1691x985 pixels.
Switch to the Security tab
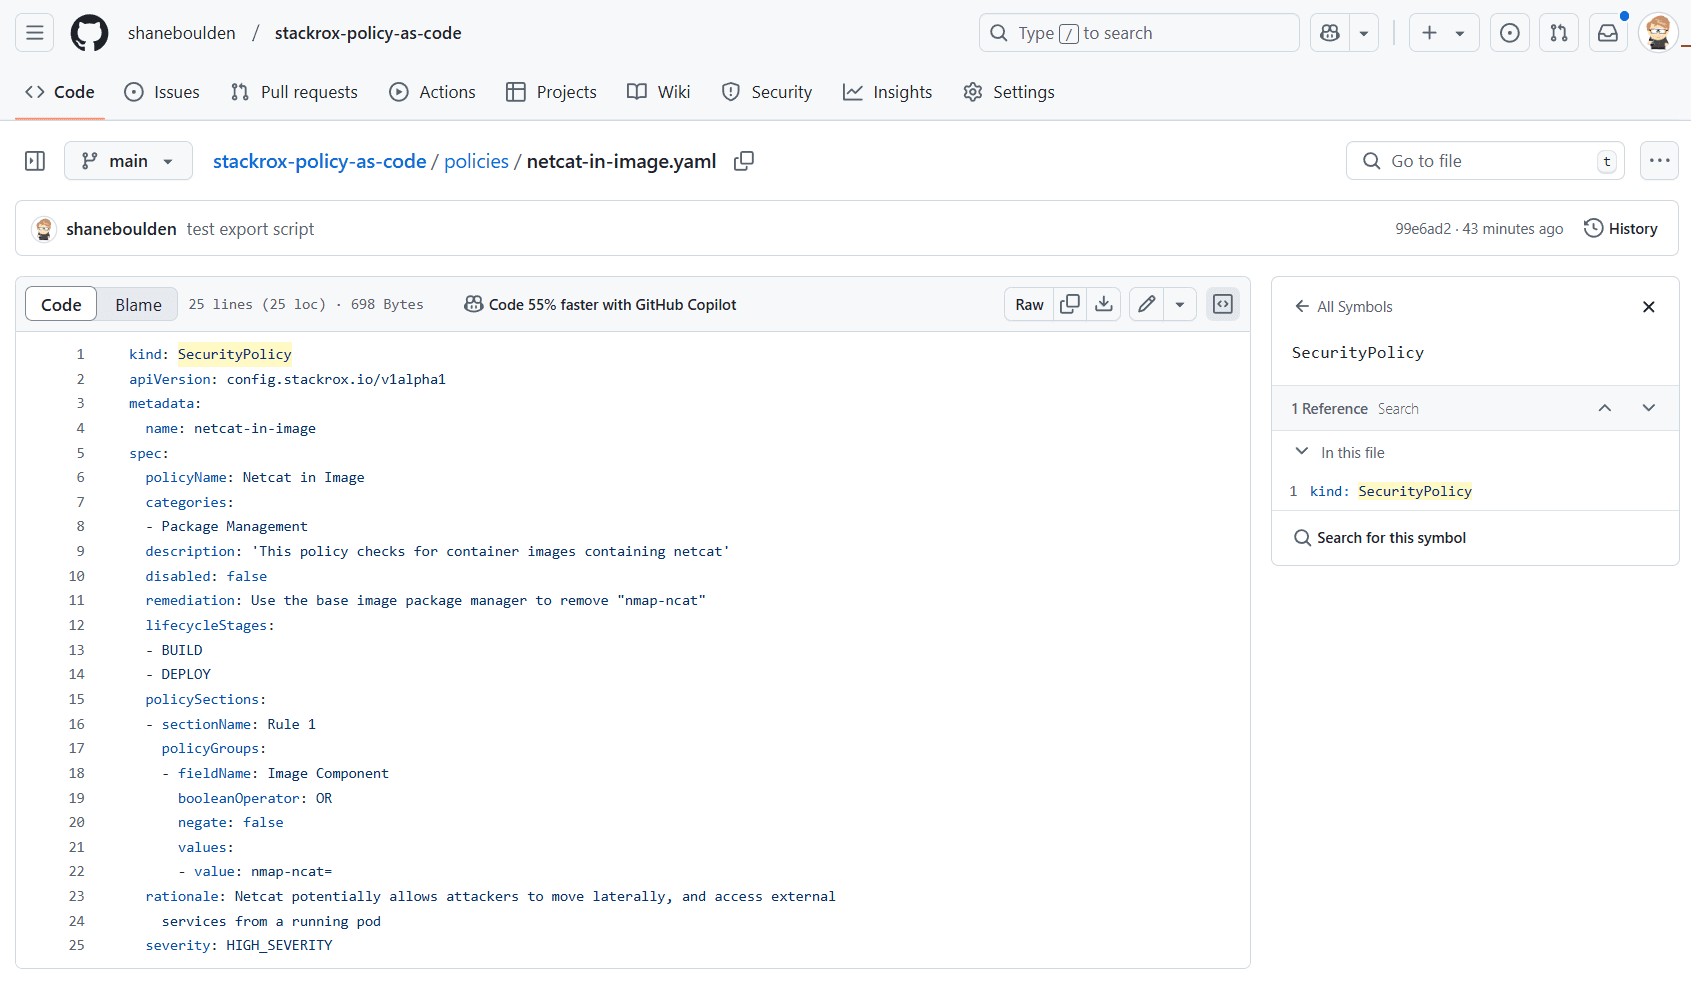(767, 92)
